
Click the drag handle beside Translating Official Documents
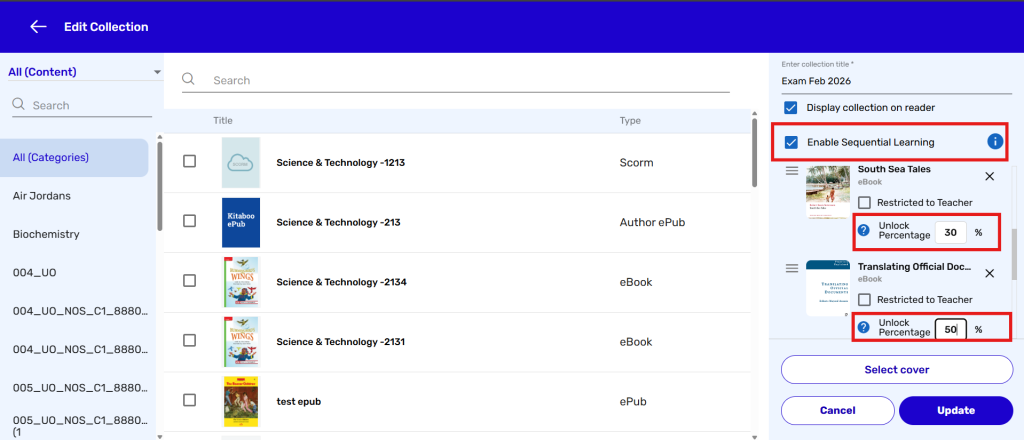click(x=792, y=268)
